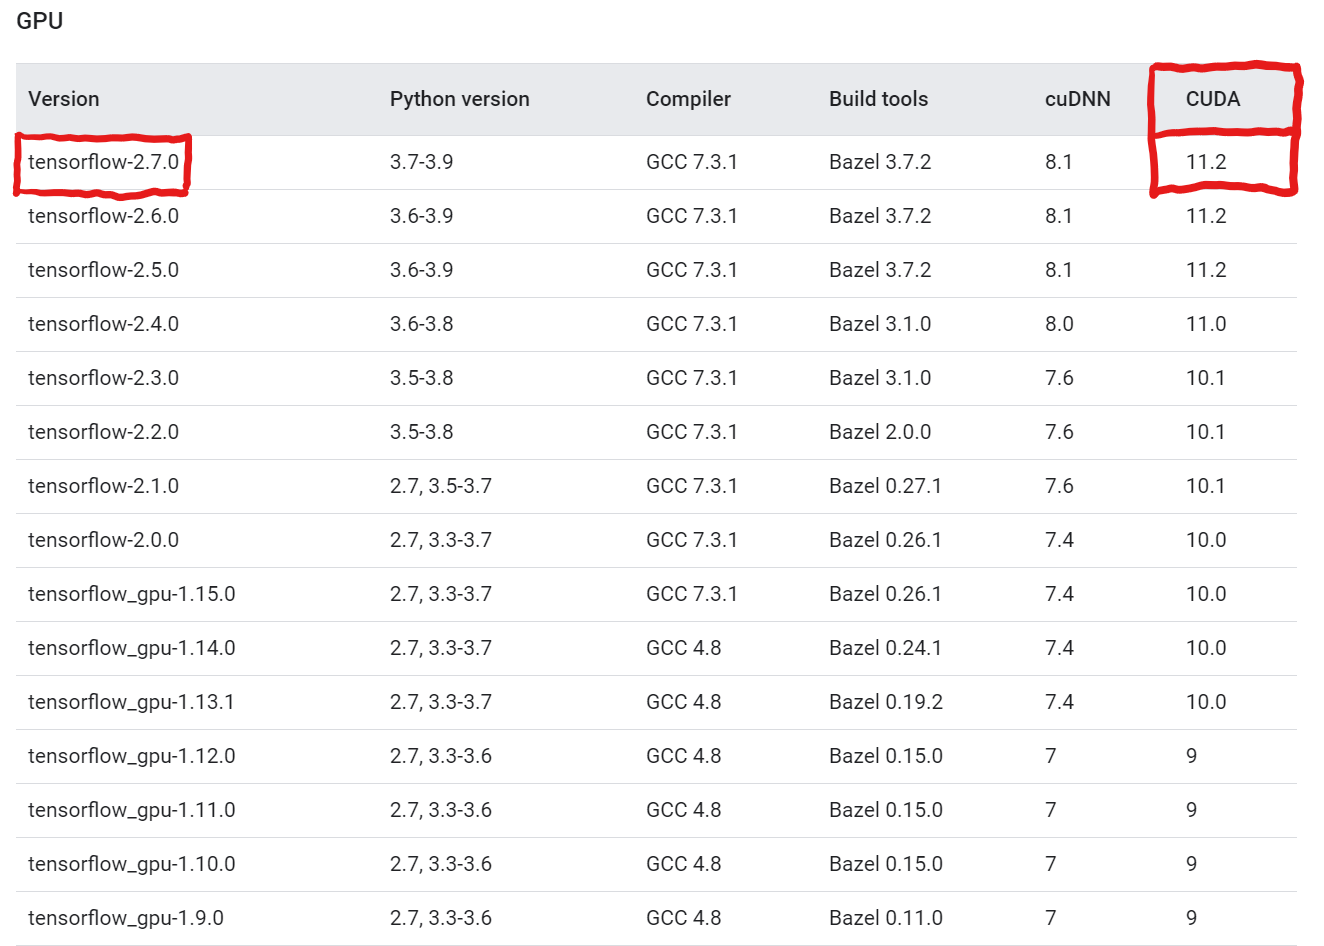
Task: Click Python 3.7-3.9 in tensorflow-2.7.0 row
Action: coord(422,162)
